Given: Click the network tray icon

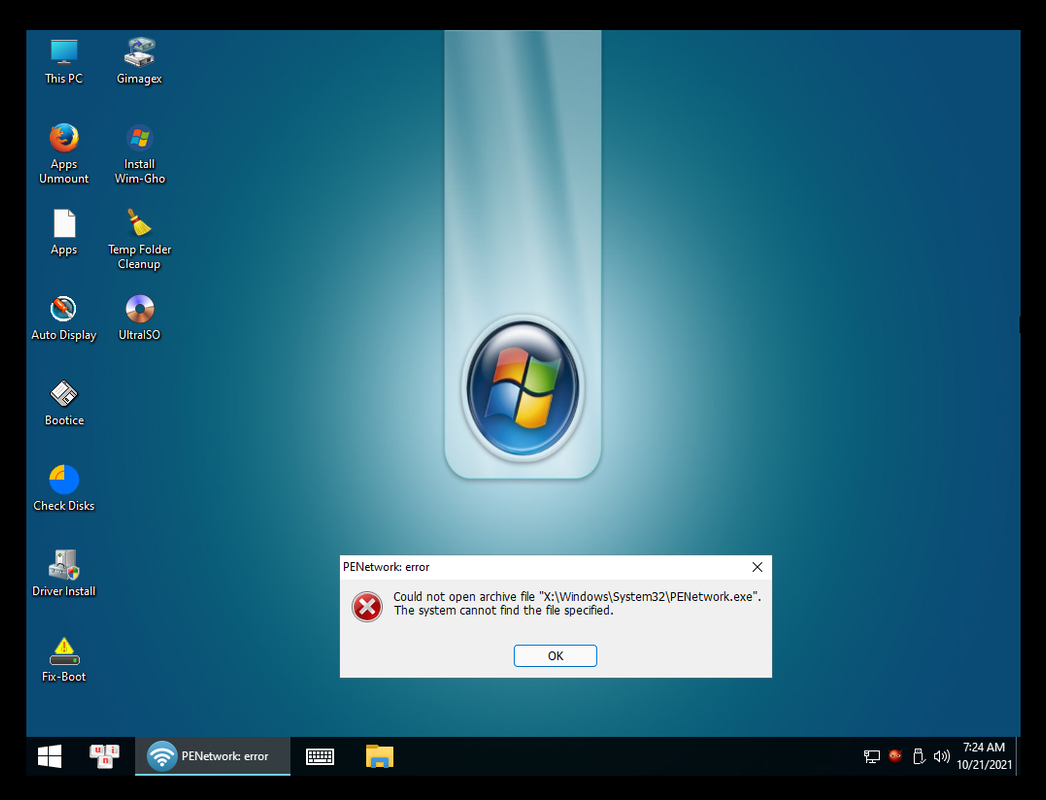Looking at the screenshot, I should (871, 756).
